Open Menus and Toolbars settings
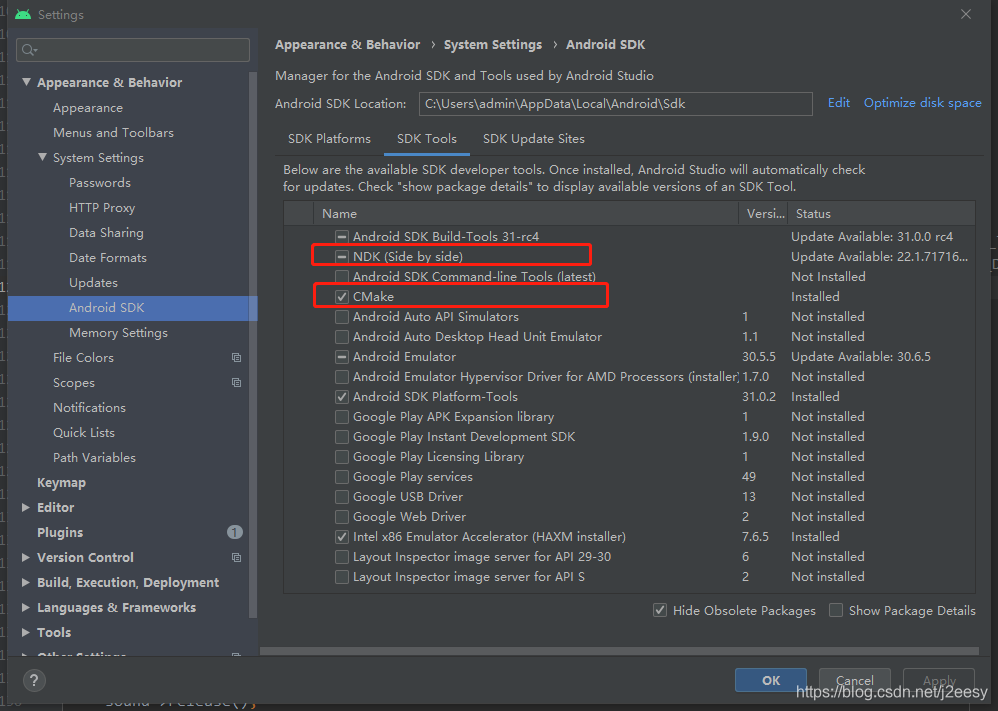Screen dimensions: 998x711 pos(113,132)
